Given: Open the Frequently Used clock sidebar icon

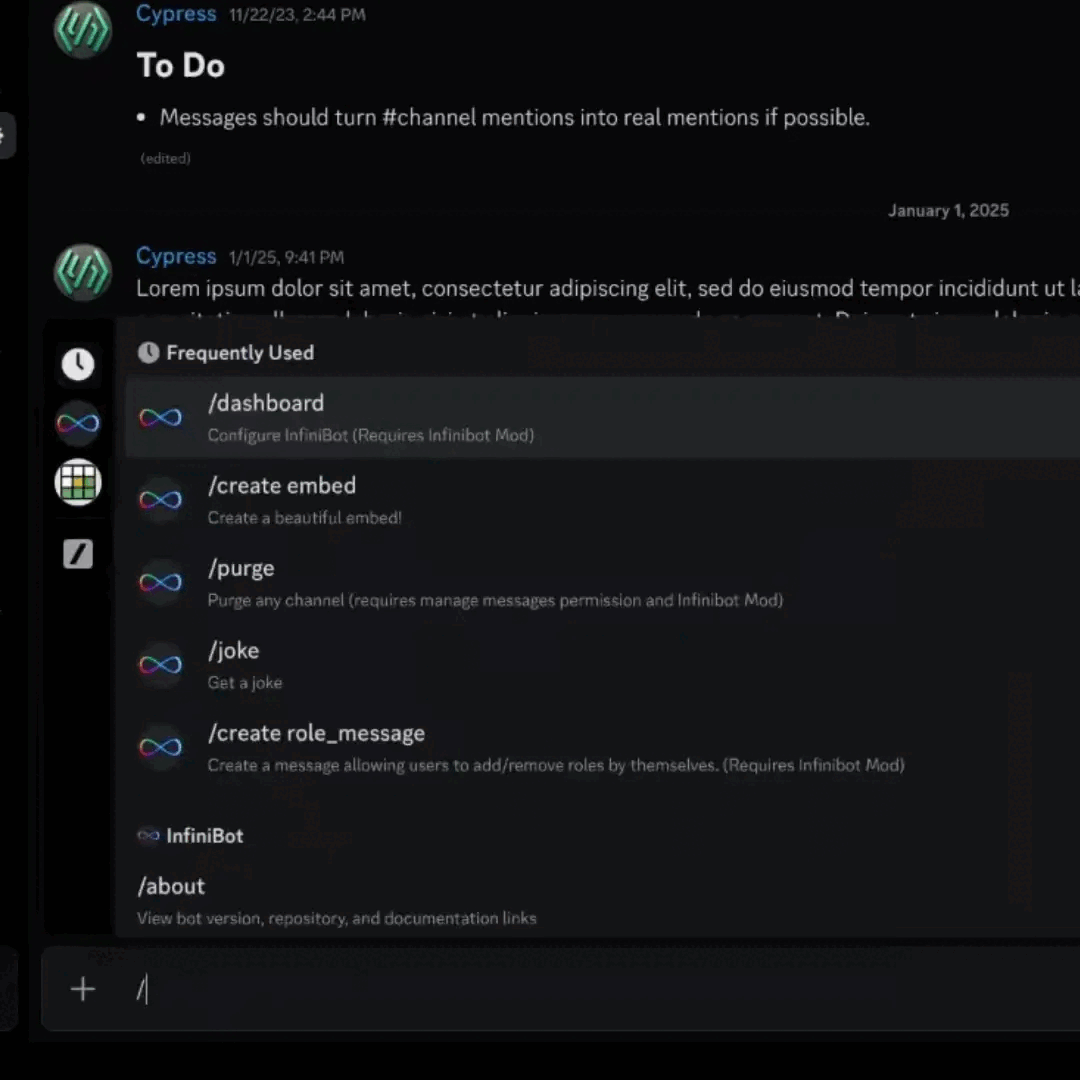Looking at the screenshot, I should tap(78, 364).
